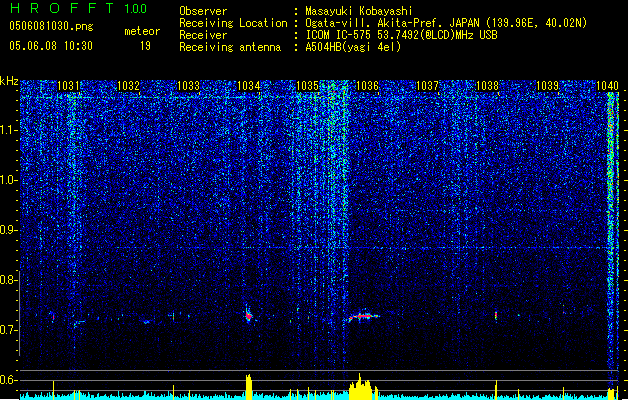Viewport: 629px width, 400px height.
Task: Click time marker 1032
Action: tap(128, 86)
